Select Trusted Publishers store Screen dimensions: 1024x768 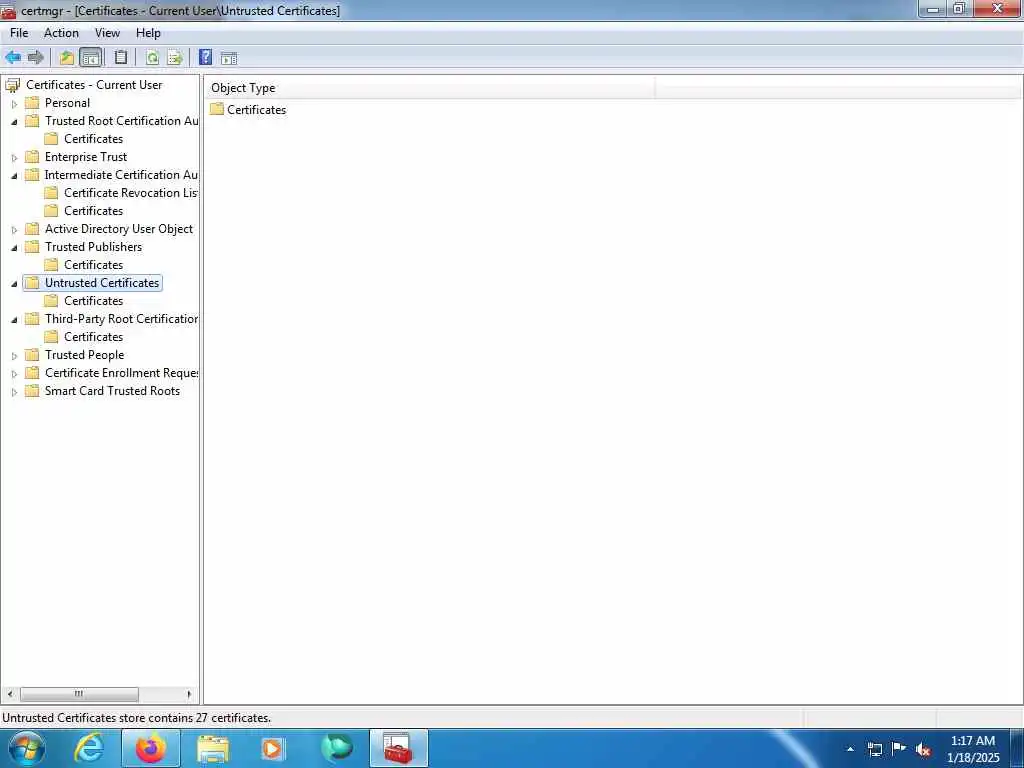point(93,247)
